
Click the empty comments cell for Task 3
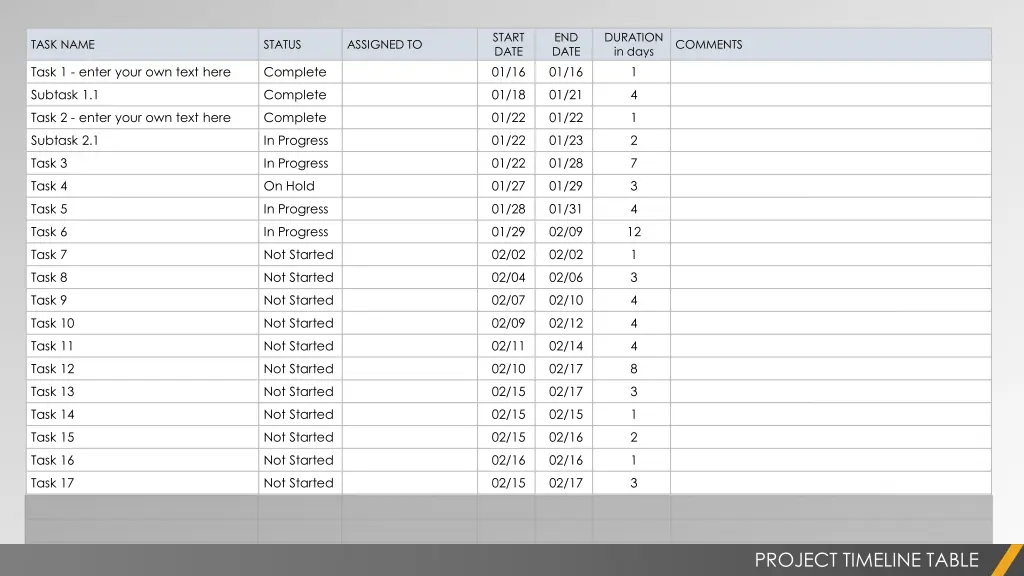point(830,163)
